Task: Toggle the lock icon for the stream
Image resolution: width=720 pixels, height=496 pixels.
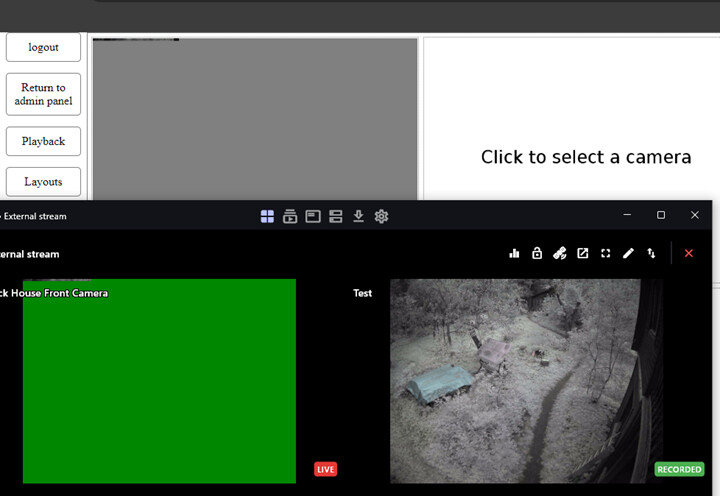Action: 537,254
